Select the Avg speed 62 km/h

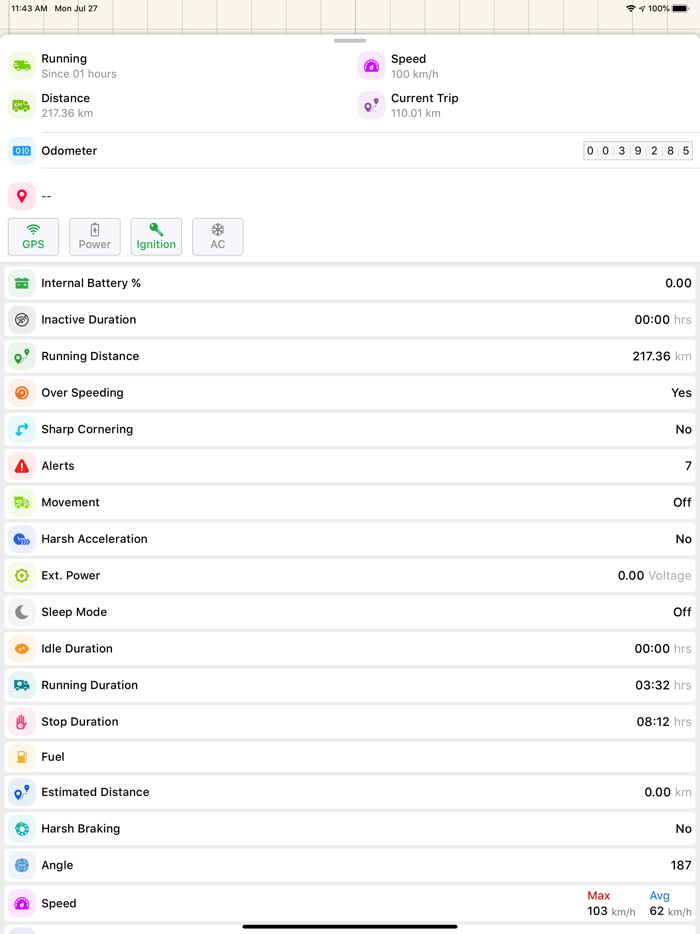(670, 911)
